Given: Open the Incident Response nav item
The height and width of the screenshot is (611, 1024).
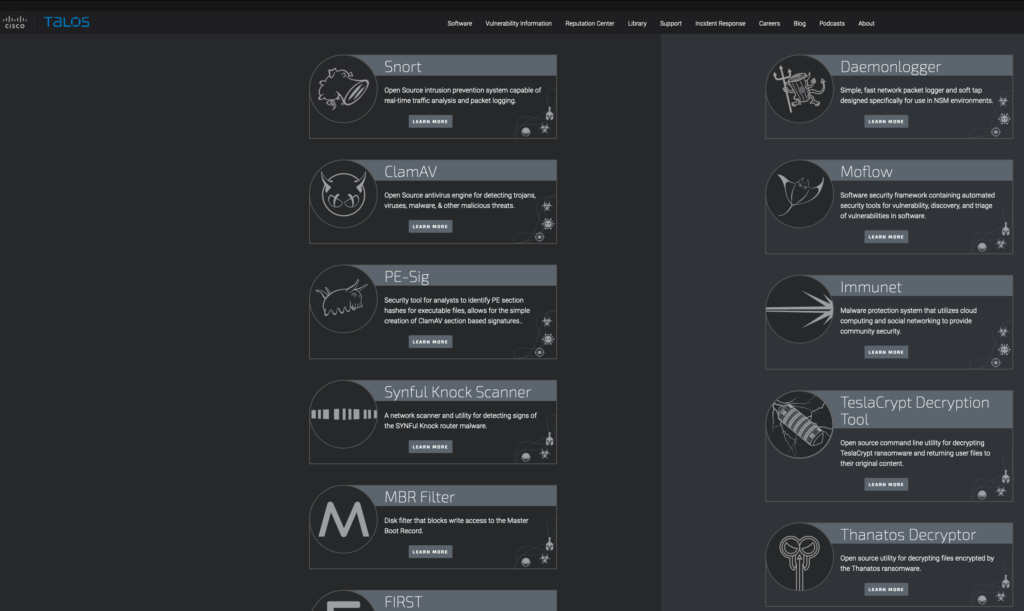Looking at the screenshot, I should (720, 23).
